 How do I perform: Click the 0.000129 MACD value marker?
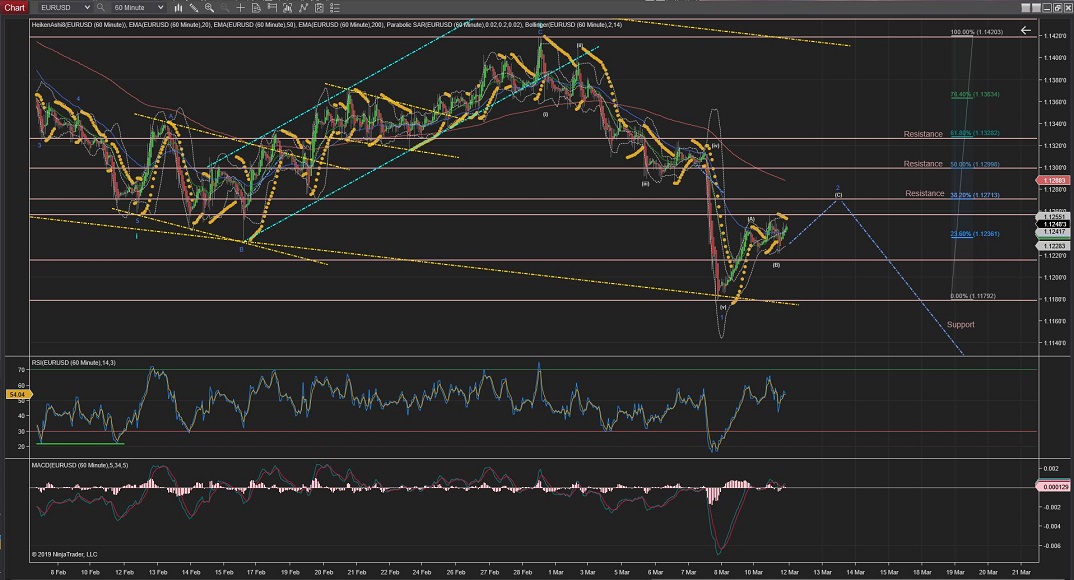1054,487
